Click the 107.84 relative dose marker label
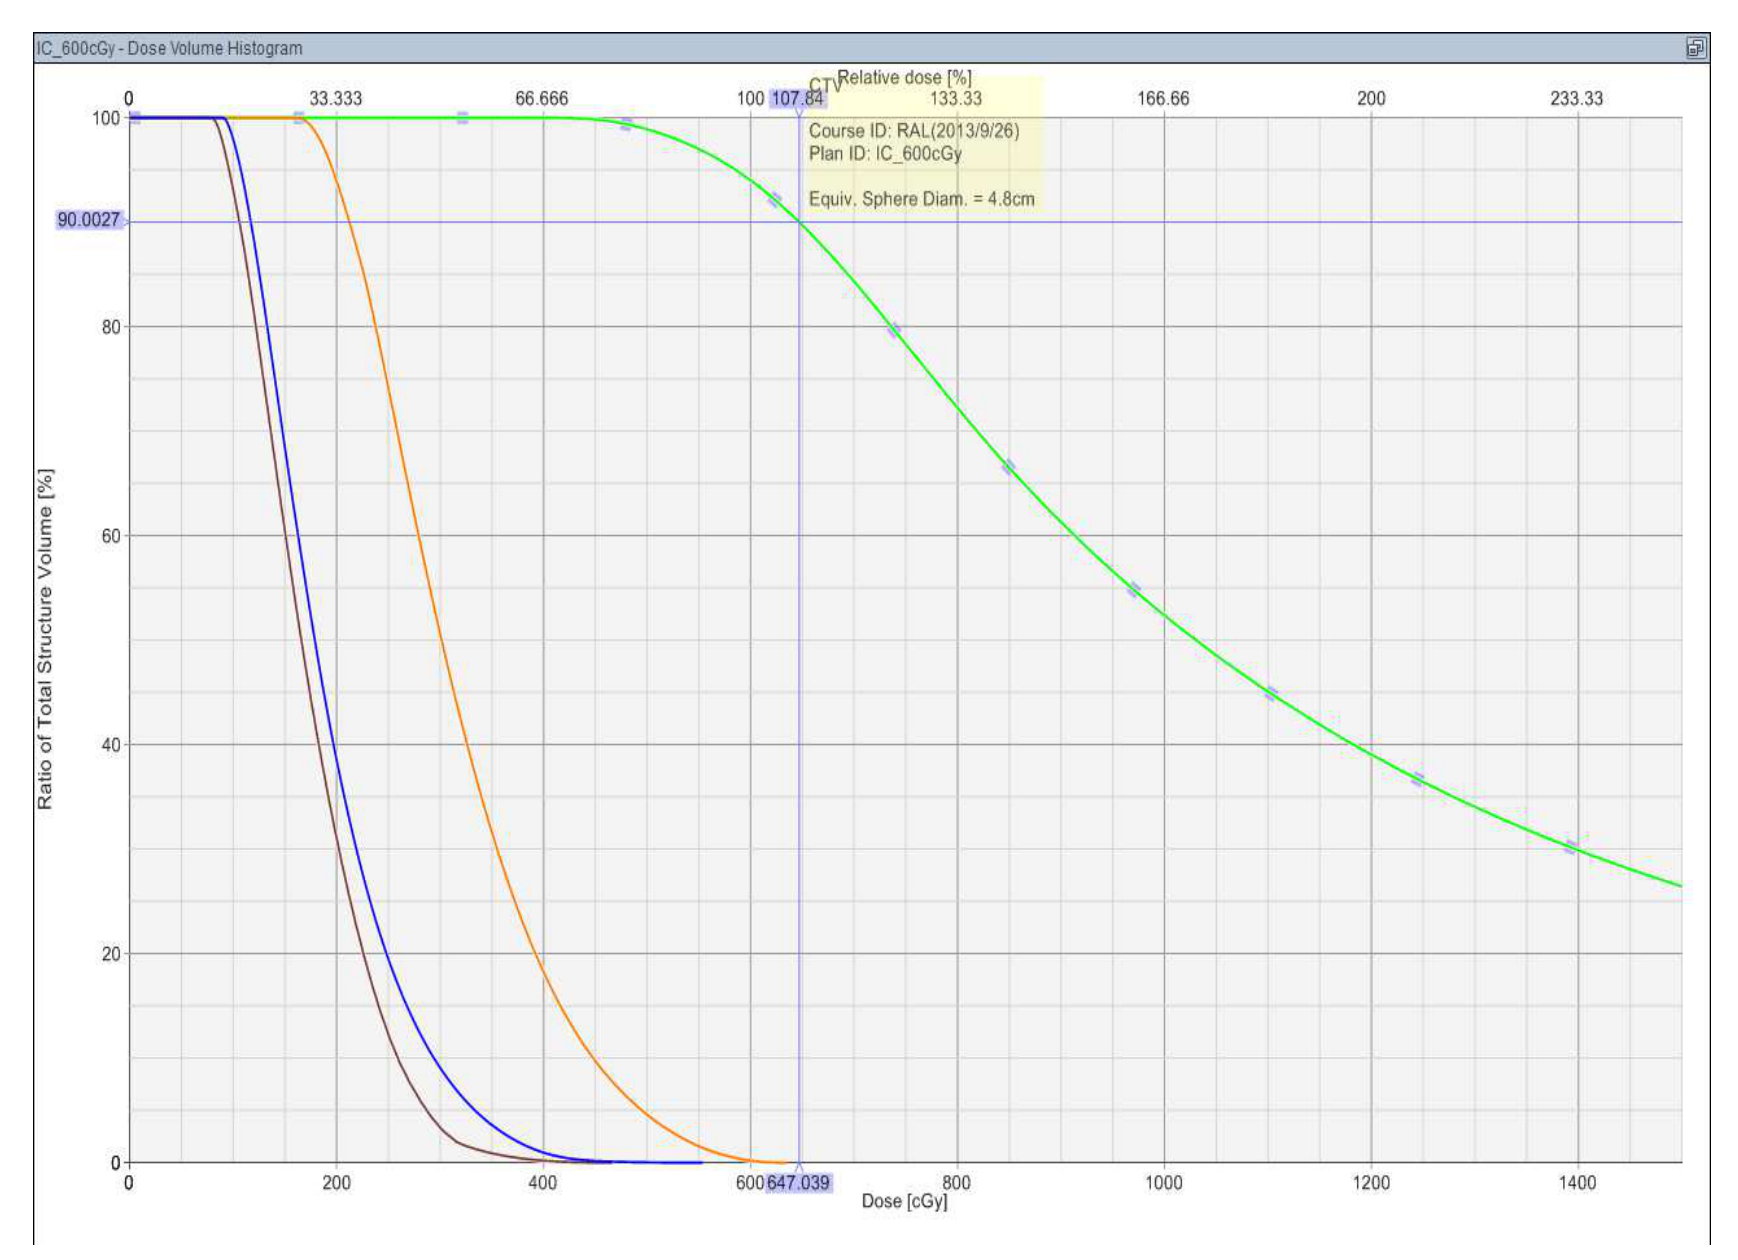 click(x=797, y=98)
